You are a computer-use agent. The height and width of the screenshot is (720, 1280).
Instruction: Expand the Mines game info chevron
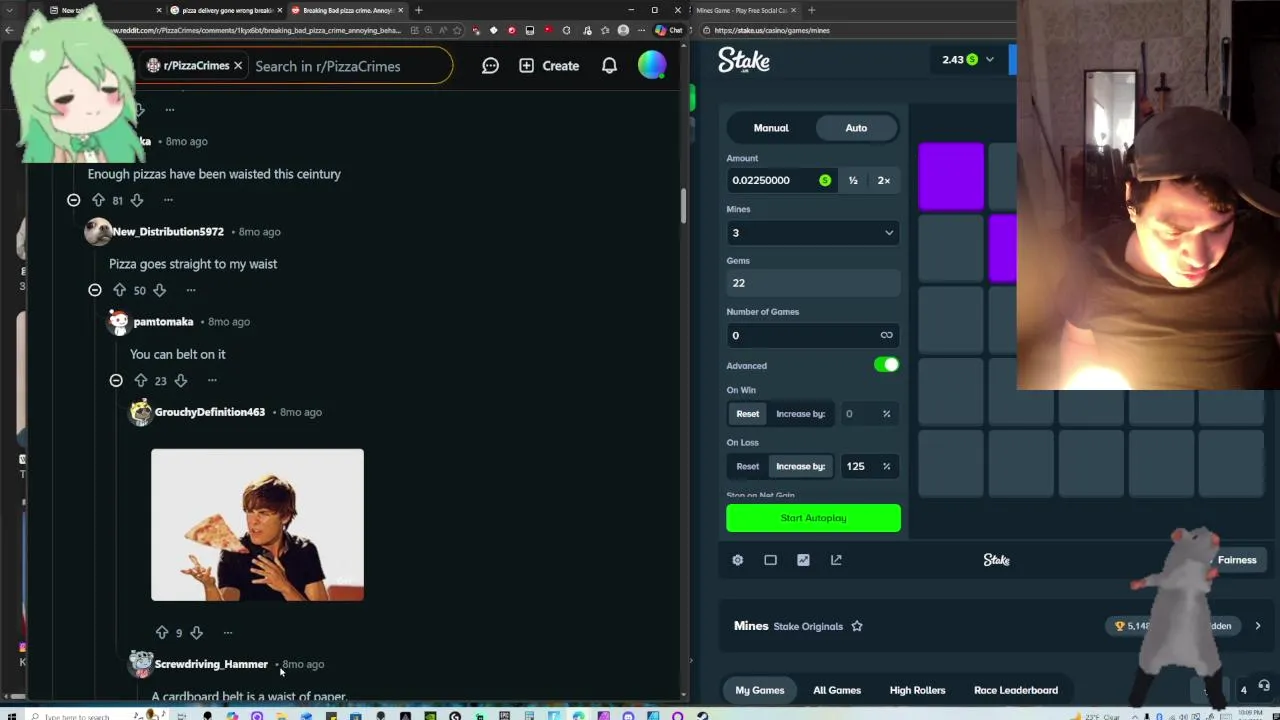[1258, 626]
